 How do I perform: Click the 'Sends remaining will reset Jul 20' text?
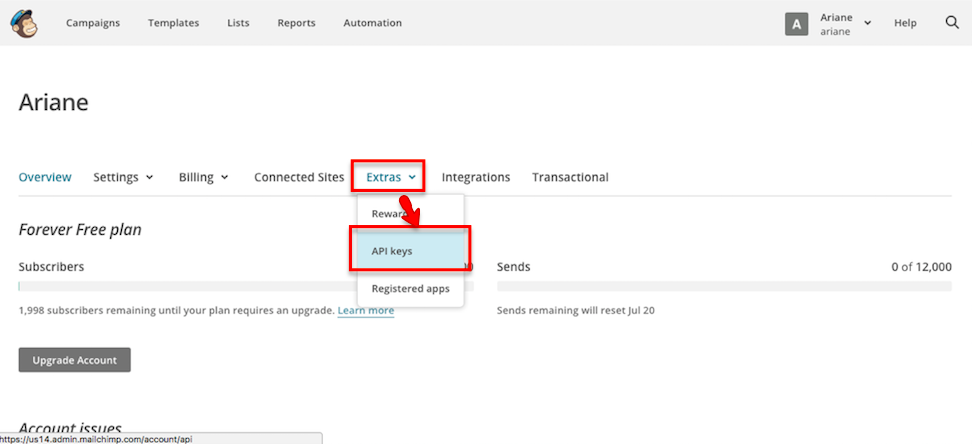point(576,310)
